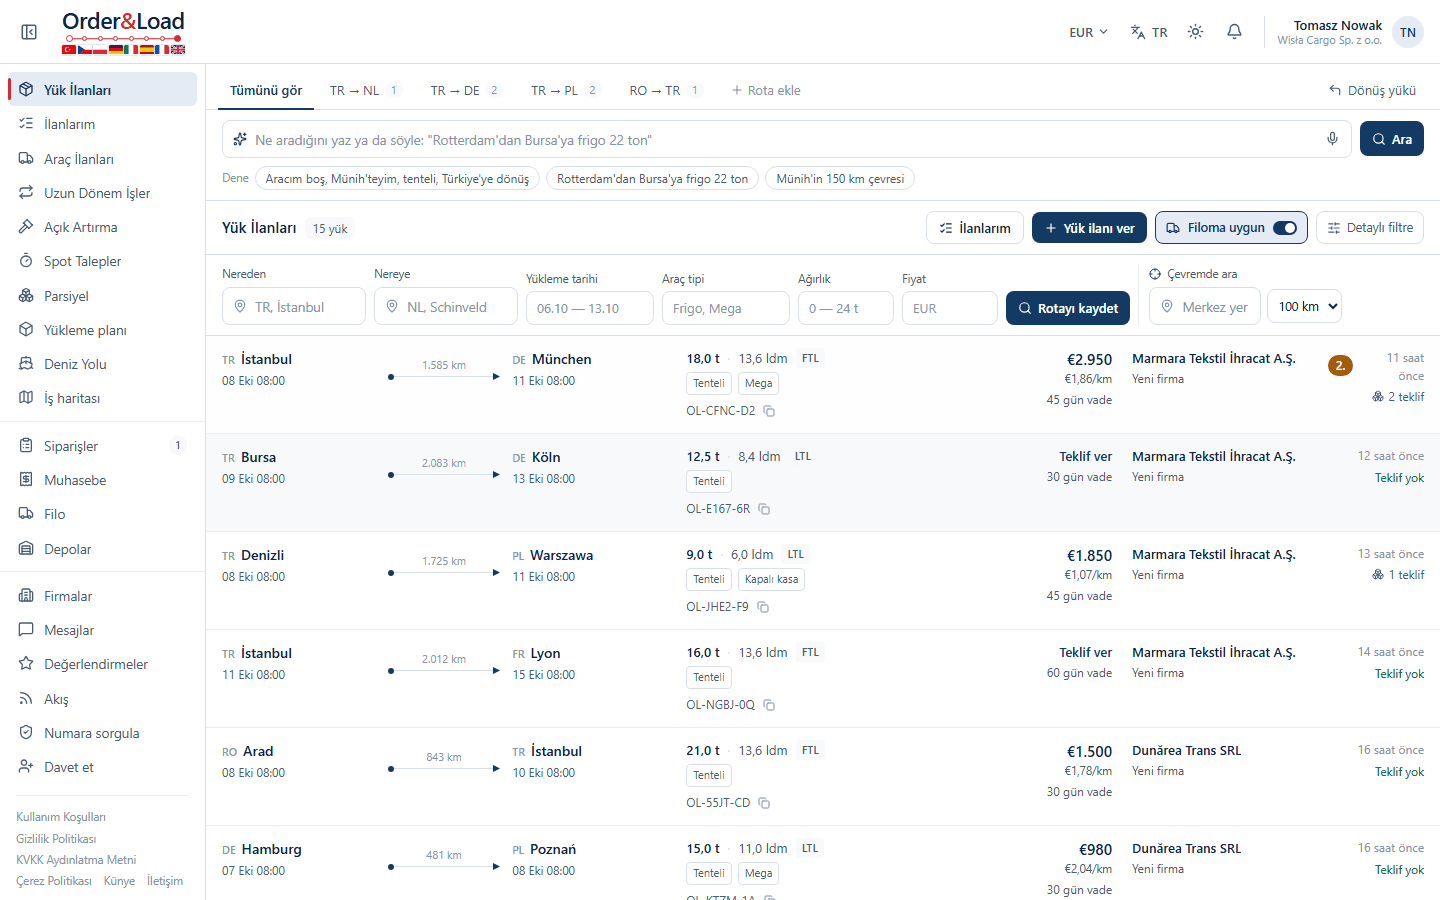
Task: Collapse the sidebar panel icon
Action: pos(29,32)
